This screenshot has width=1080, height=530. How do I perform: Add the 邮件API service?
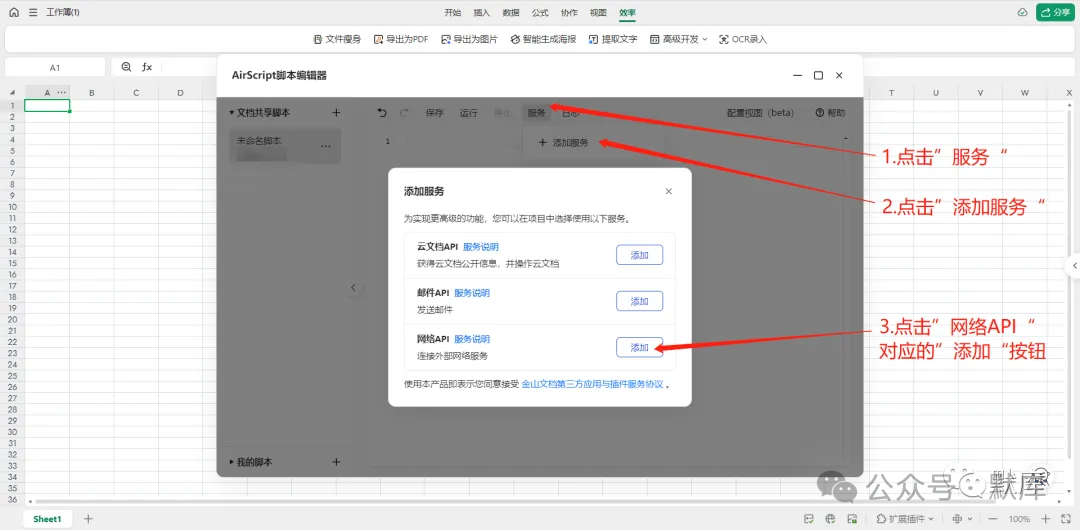639,301
